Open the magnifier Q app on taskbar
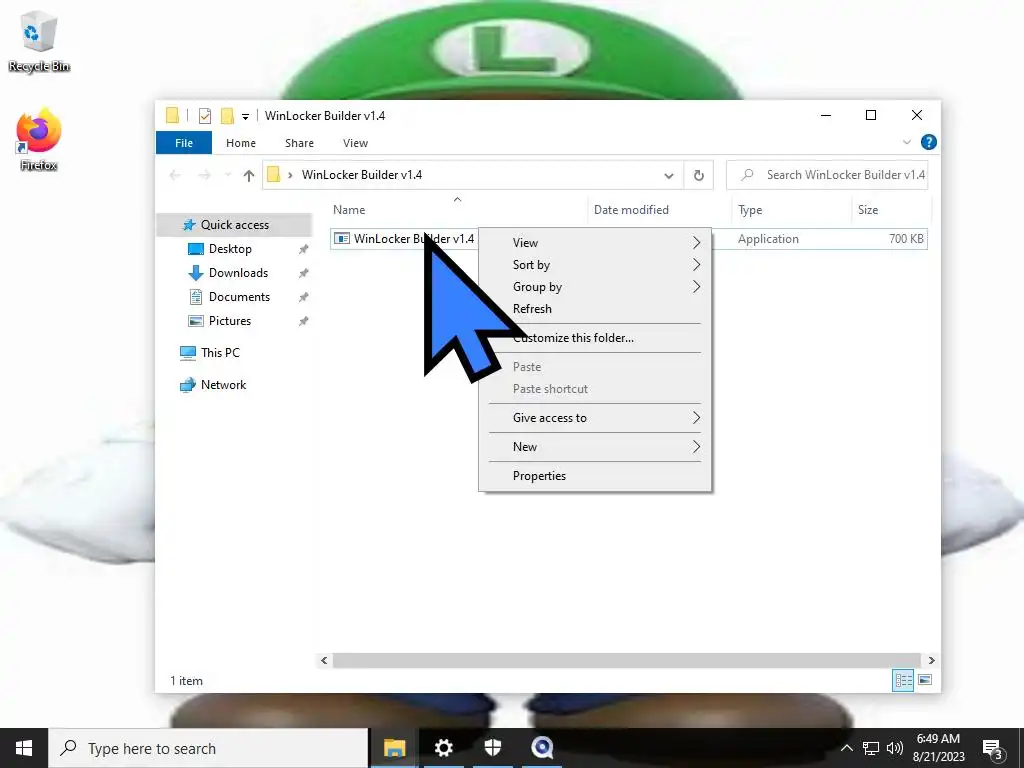This screenshot has width=1024, height=768. pos(542,748)
